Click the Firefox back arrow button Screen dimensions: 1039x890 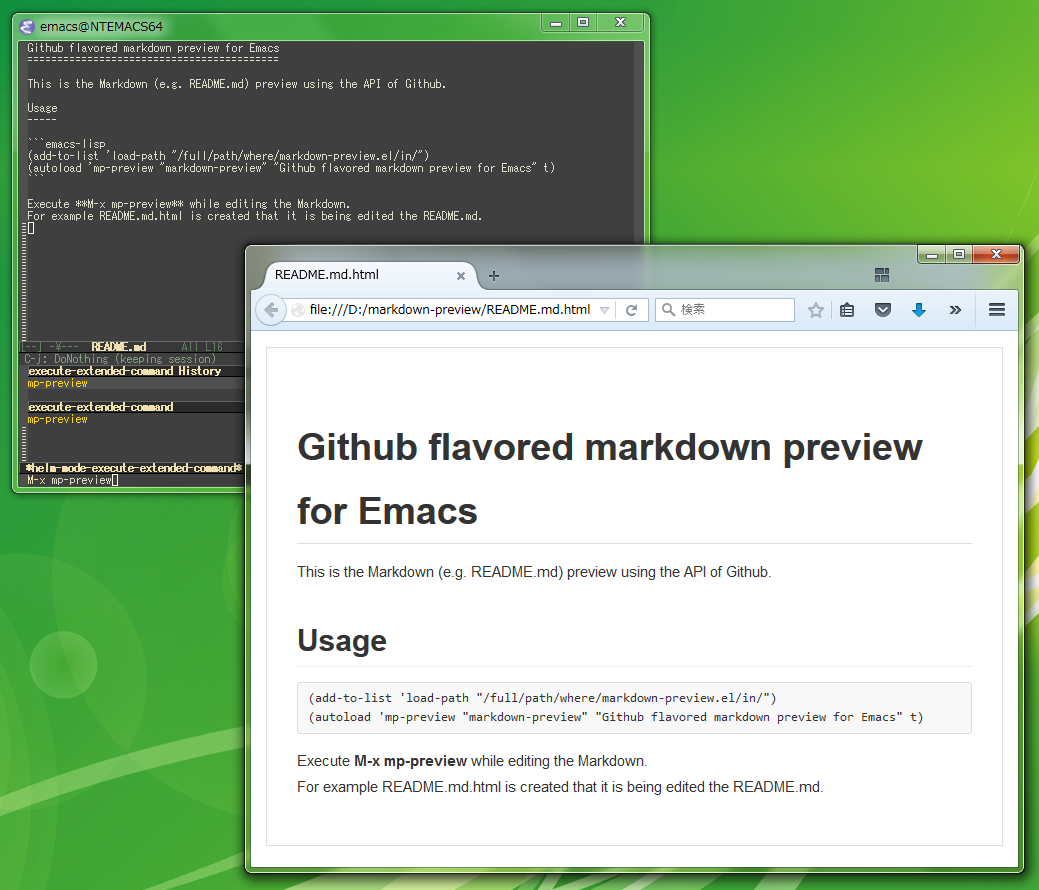pyautogui.click(x=271, y=309)
